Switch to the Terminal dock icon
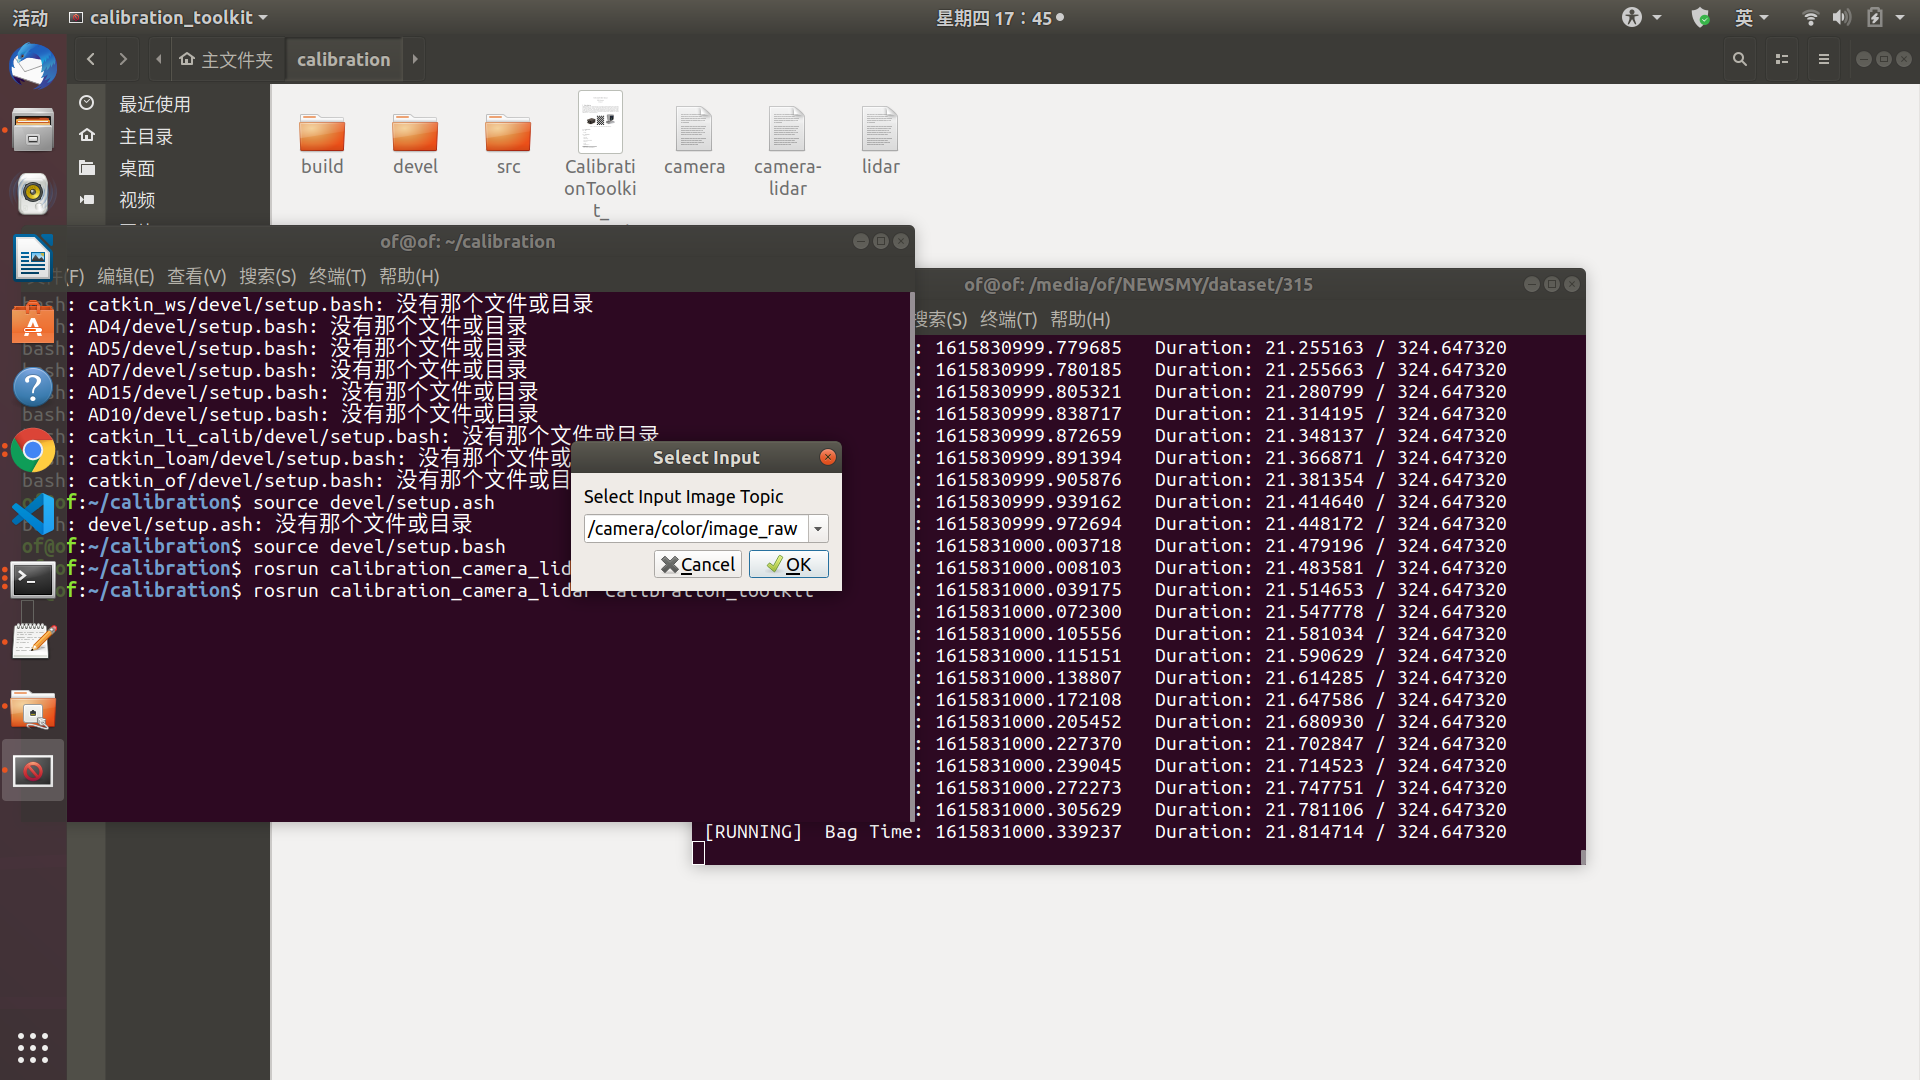The width and height of the screenshot is (1920, 1080). point(33,579)
